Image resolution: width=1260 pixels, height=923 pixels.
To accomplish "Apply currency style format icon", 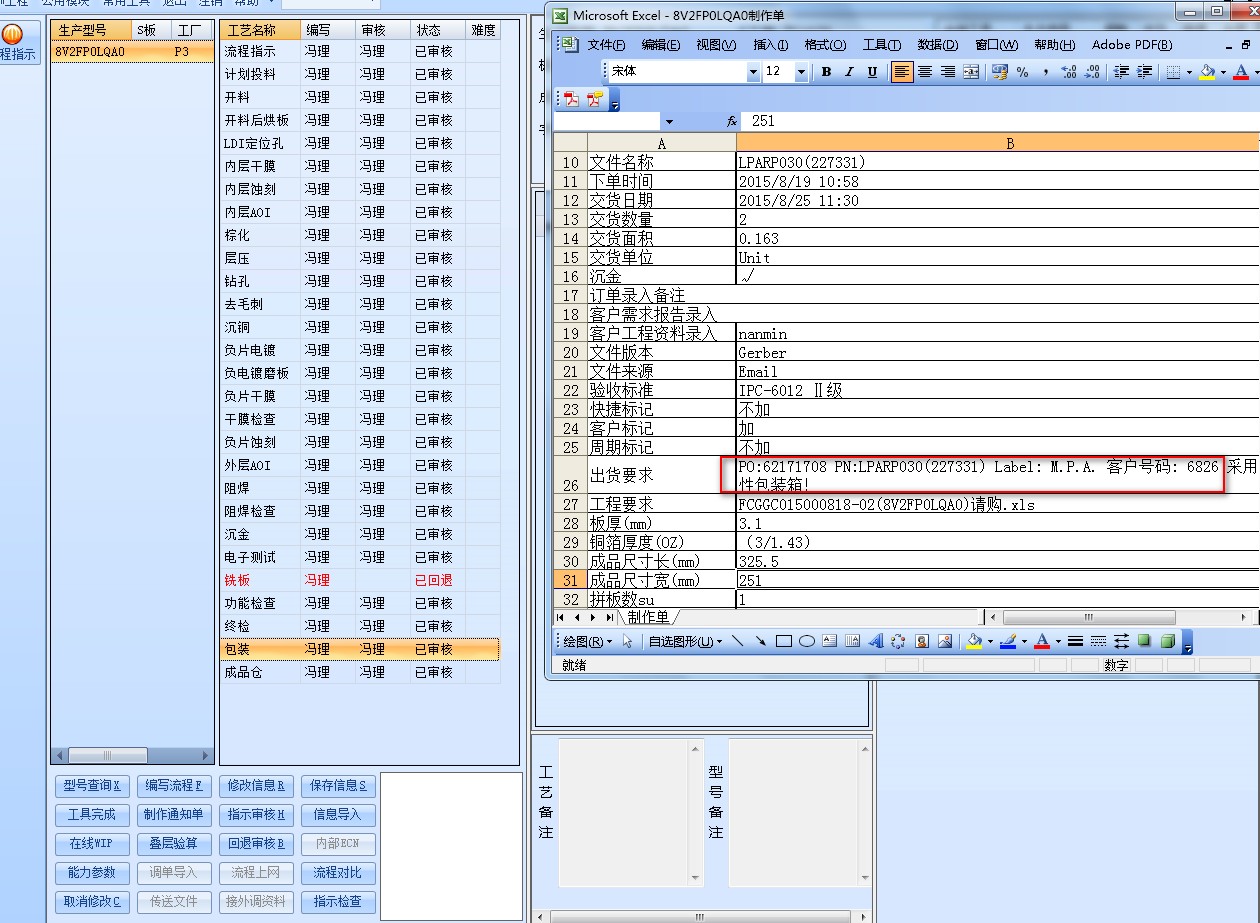I will pos(1000,72).
